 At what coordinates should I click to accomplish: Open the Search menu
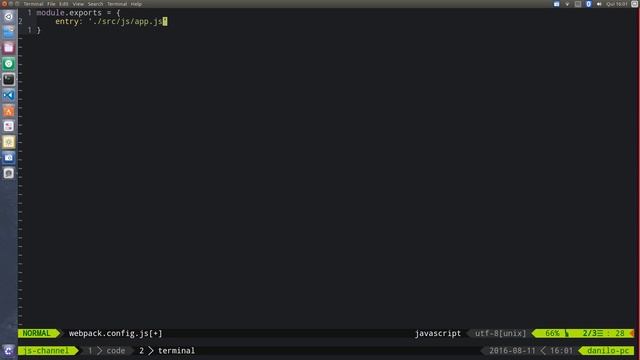96,4
